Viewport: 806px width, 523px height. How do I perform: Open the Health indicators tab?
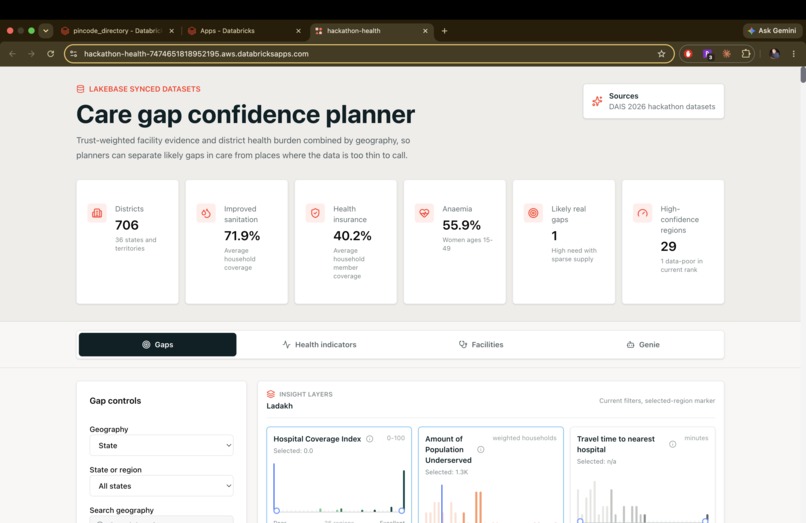coord(319,345)
